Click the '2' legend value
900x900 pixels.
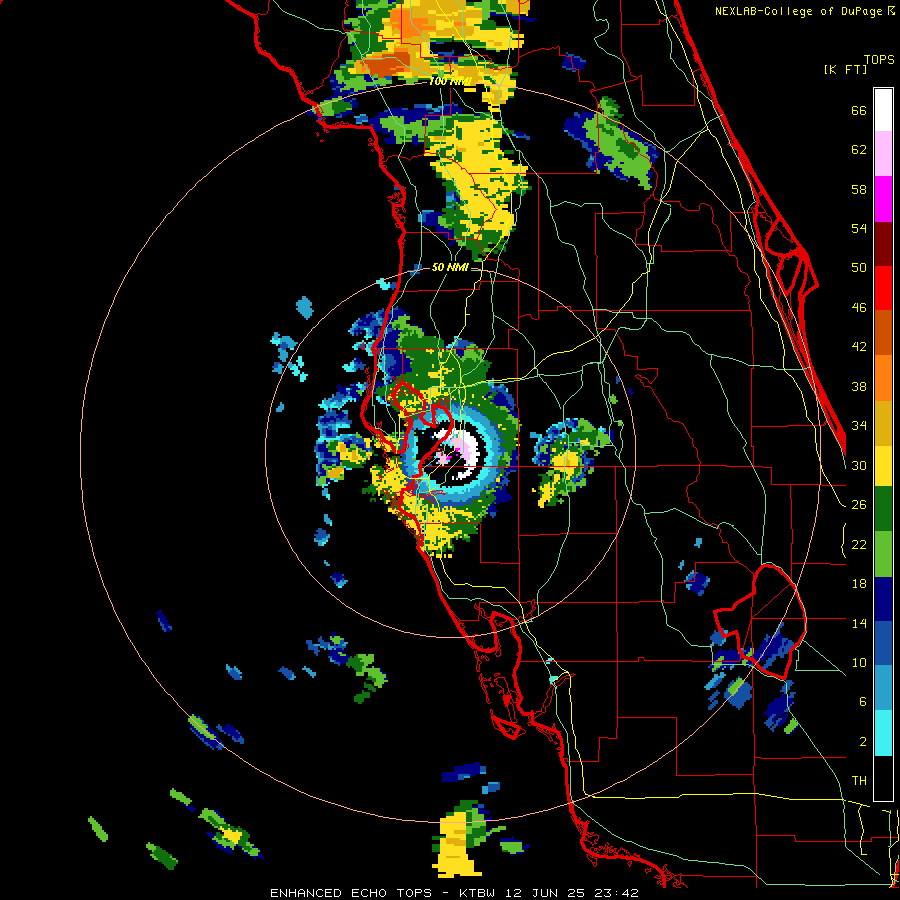(x=862, y=742)
